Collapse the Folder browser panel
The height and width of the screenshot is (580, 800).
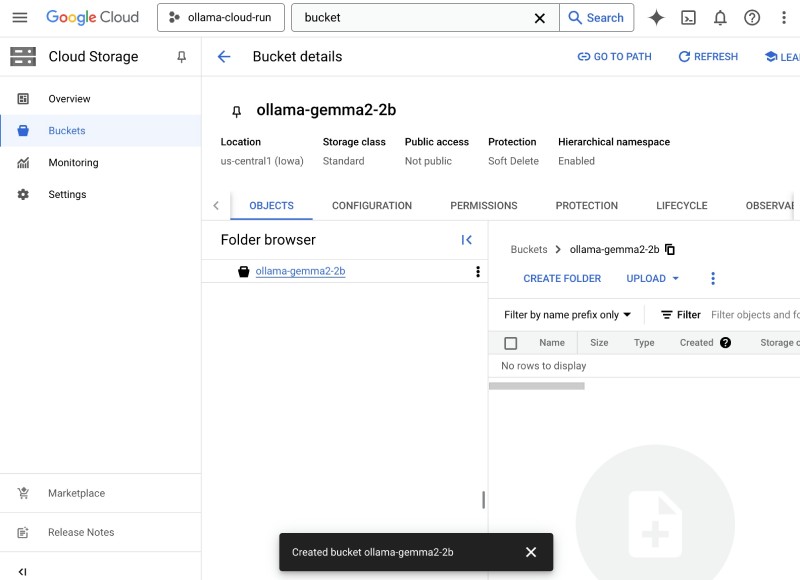pyautogui.click(x=466, y=240)
